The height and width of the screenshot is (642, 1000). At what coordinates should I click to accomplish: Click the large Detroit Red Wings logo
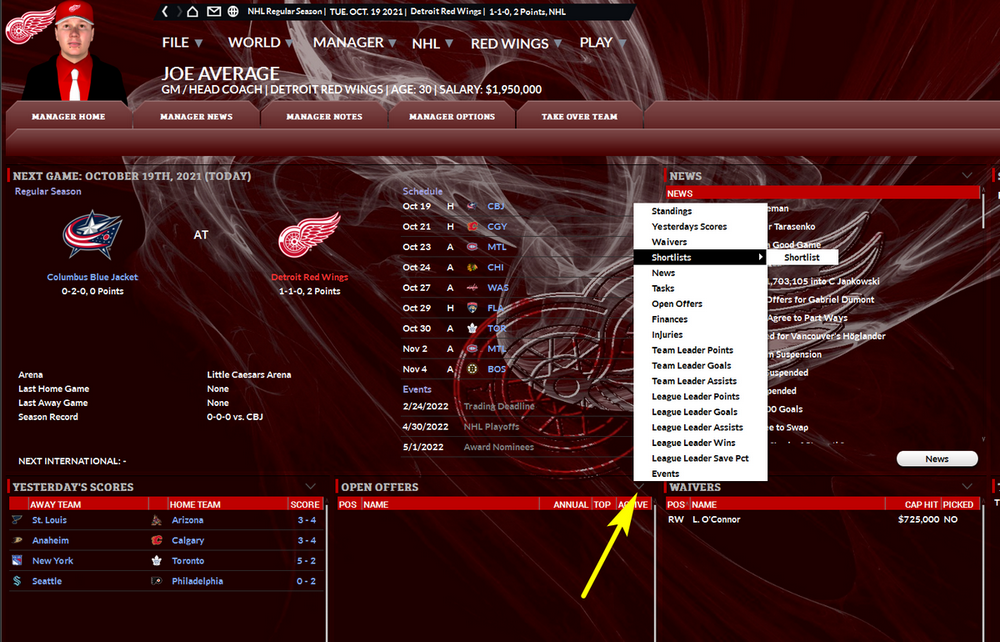tap(309, 235)
